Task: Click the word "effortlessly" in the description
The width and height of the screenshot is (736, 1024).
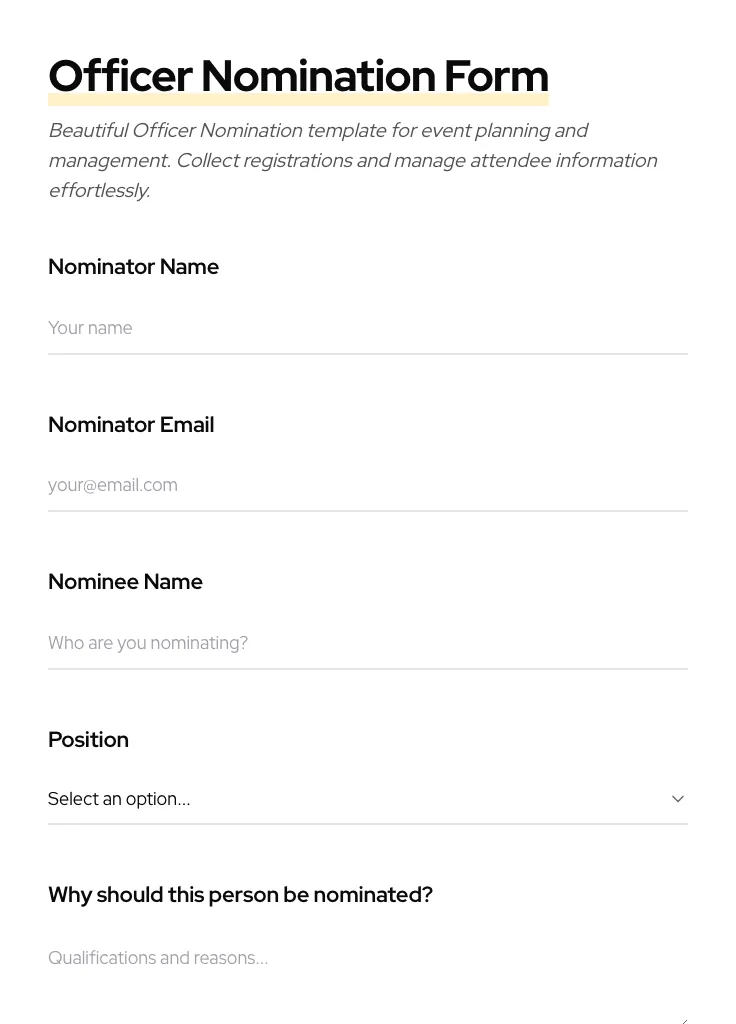Action: (x=98, y=190)
